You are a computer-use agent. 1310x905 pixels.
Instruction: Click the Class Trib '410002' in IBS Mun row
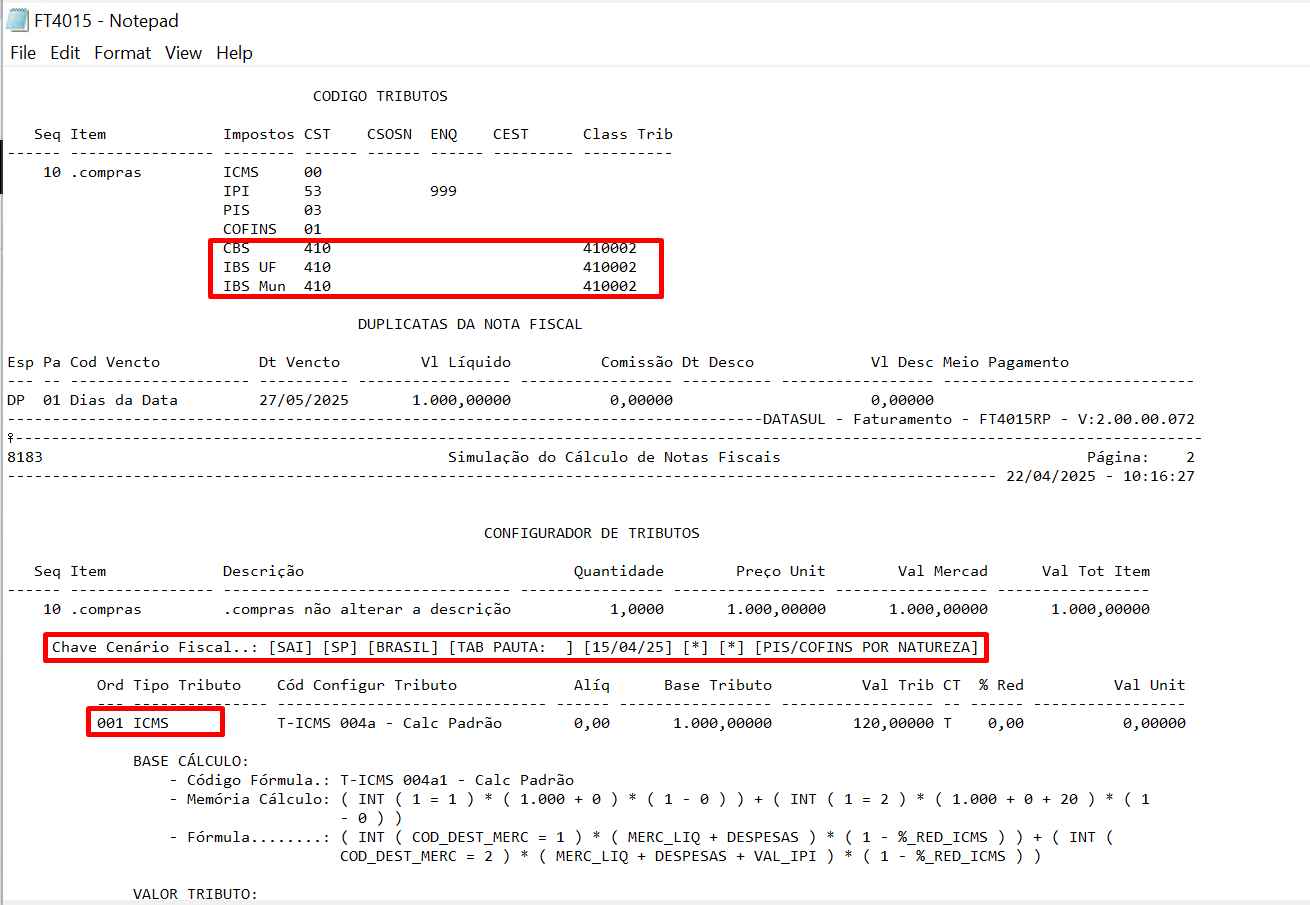click(x=610, y=286)
